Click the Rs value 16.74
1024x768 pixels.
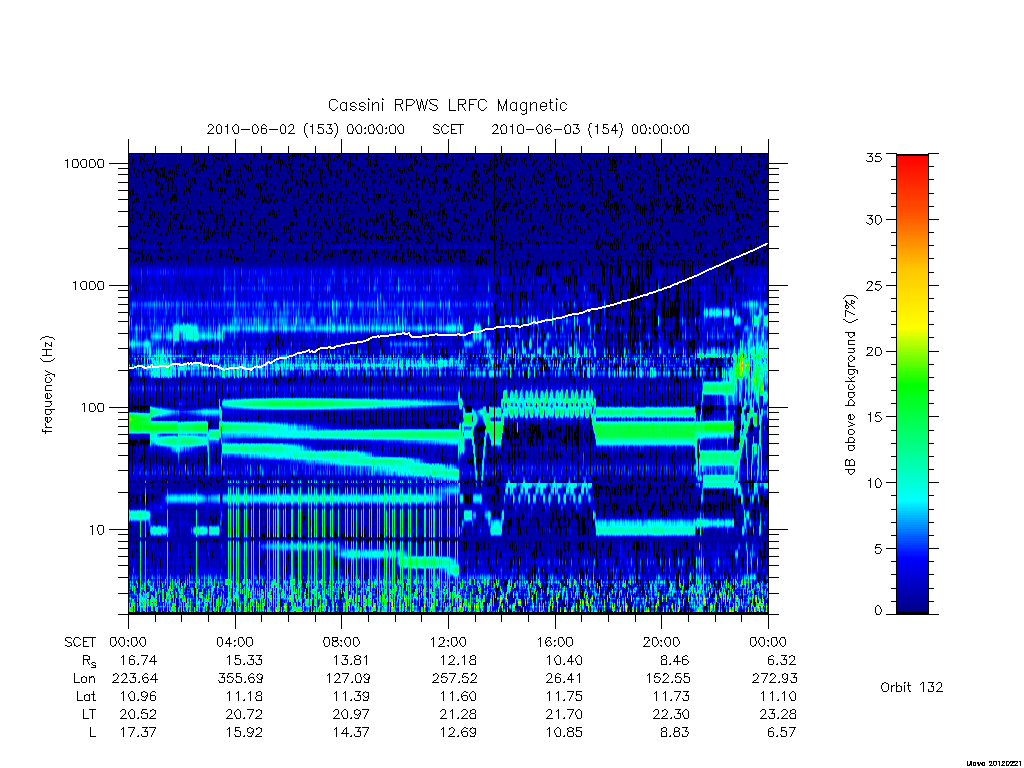138,660
